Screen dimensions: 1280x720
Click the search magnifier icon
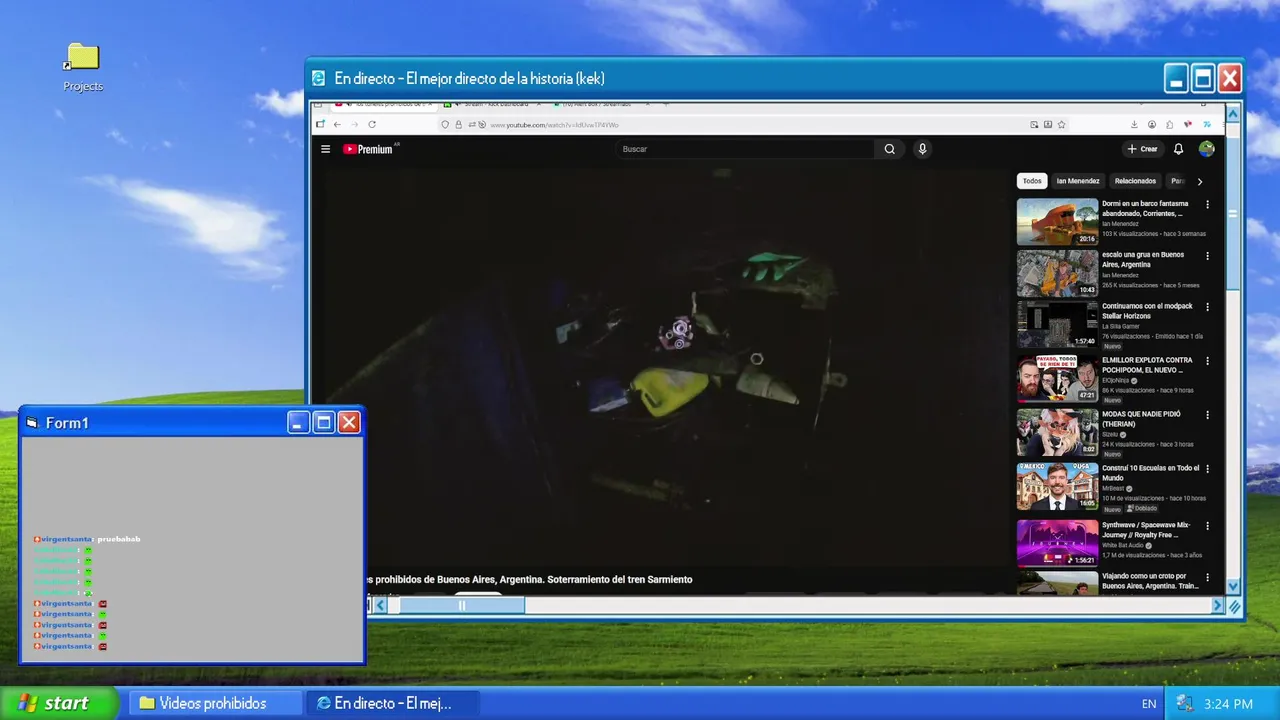(889, 149)
